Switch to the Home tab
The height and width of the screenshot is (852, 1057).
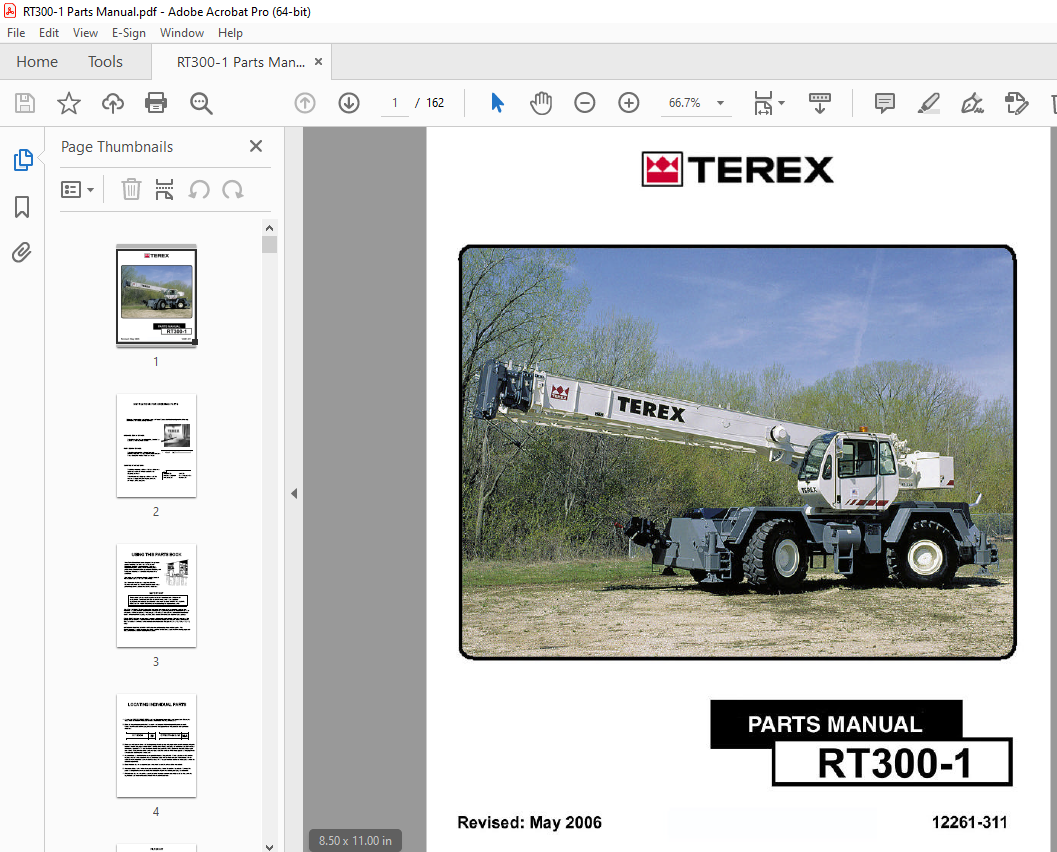[37, 62]
